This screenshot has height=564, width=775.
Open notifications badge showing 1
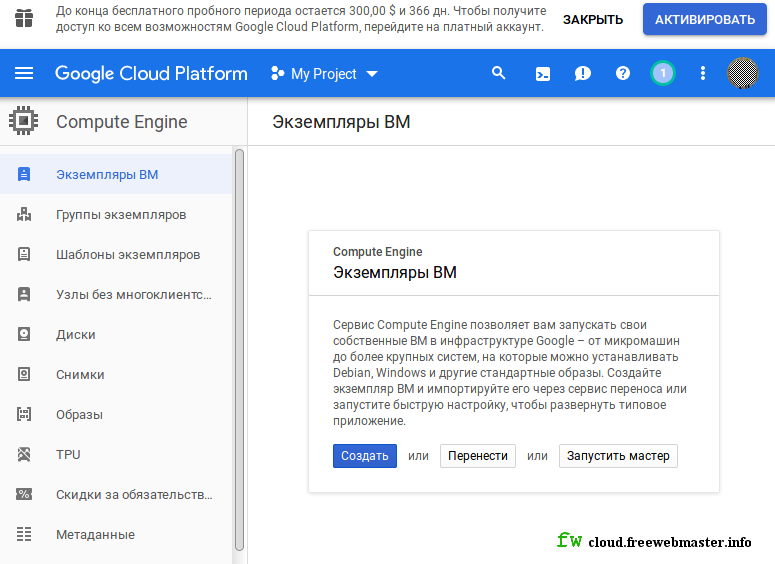tap(662, 73)
